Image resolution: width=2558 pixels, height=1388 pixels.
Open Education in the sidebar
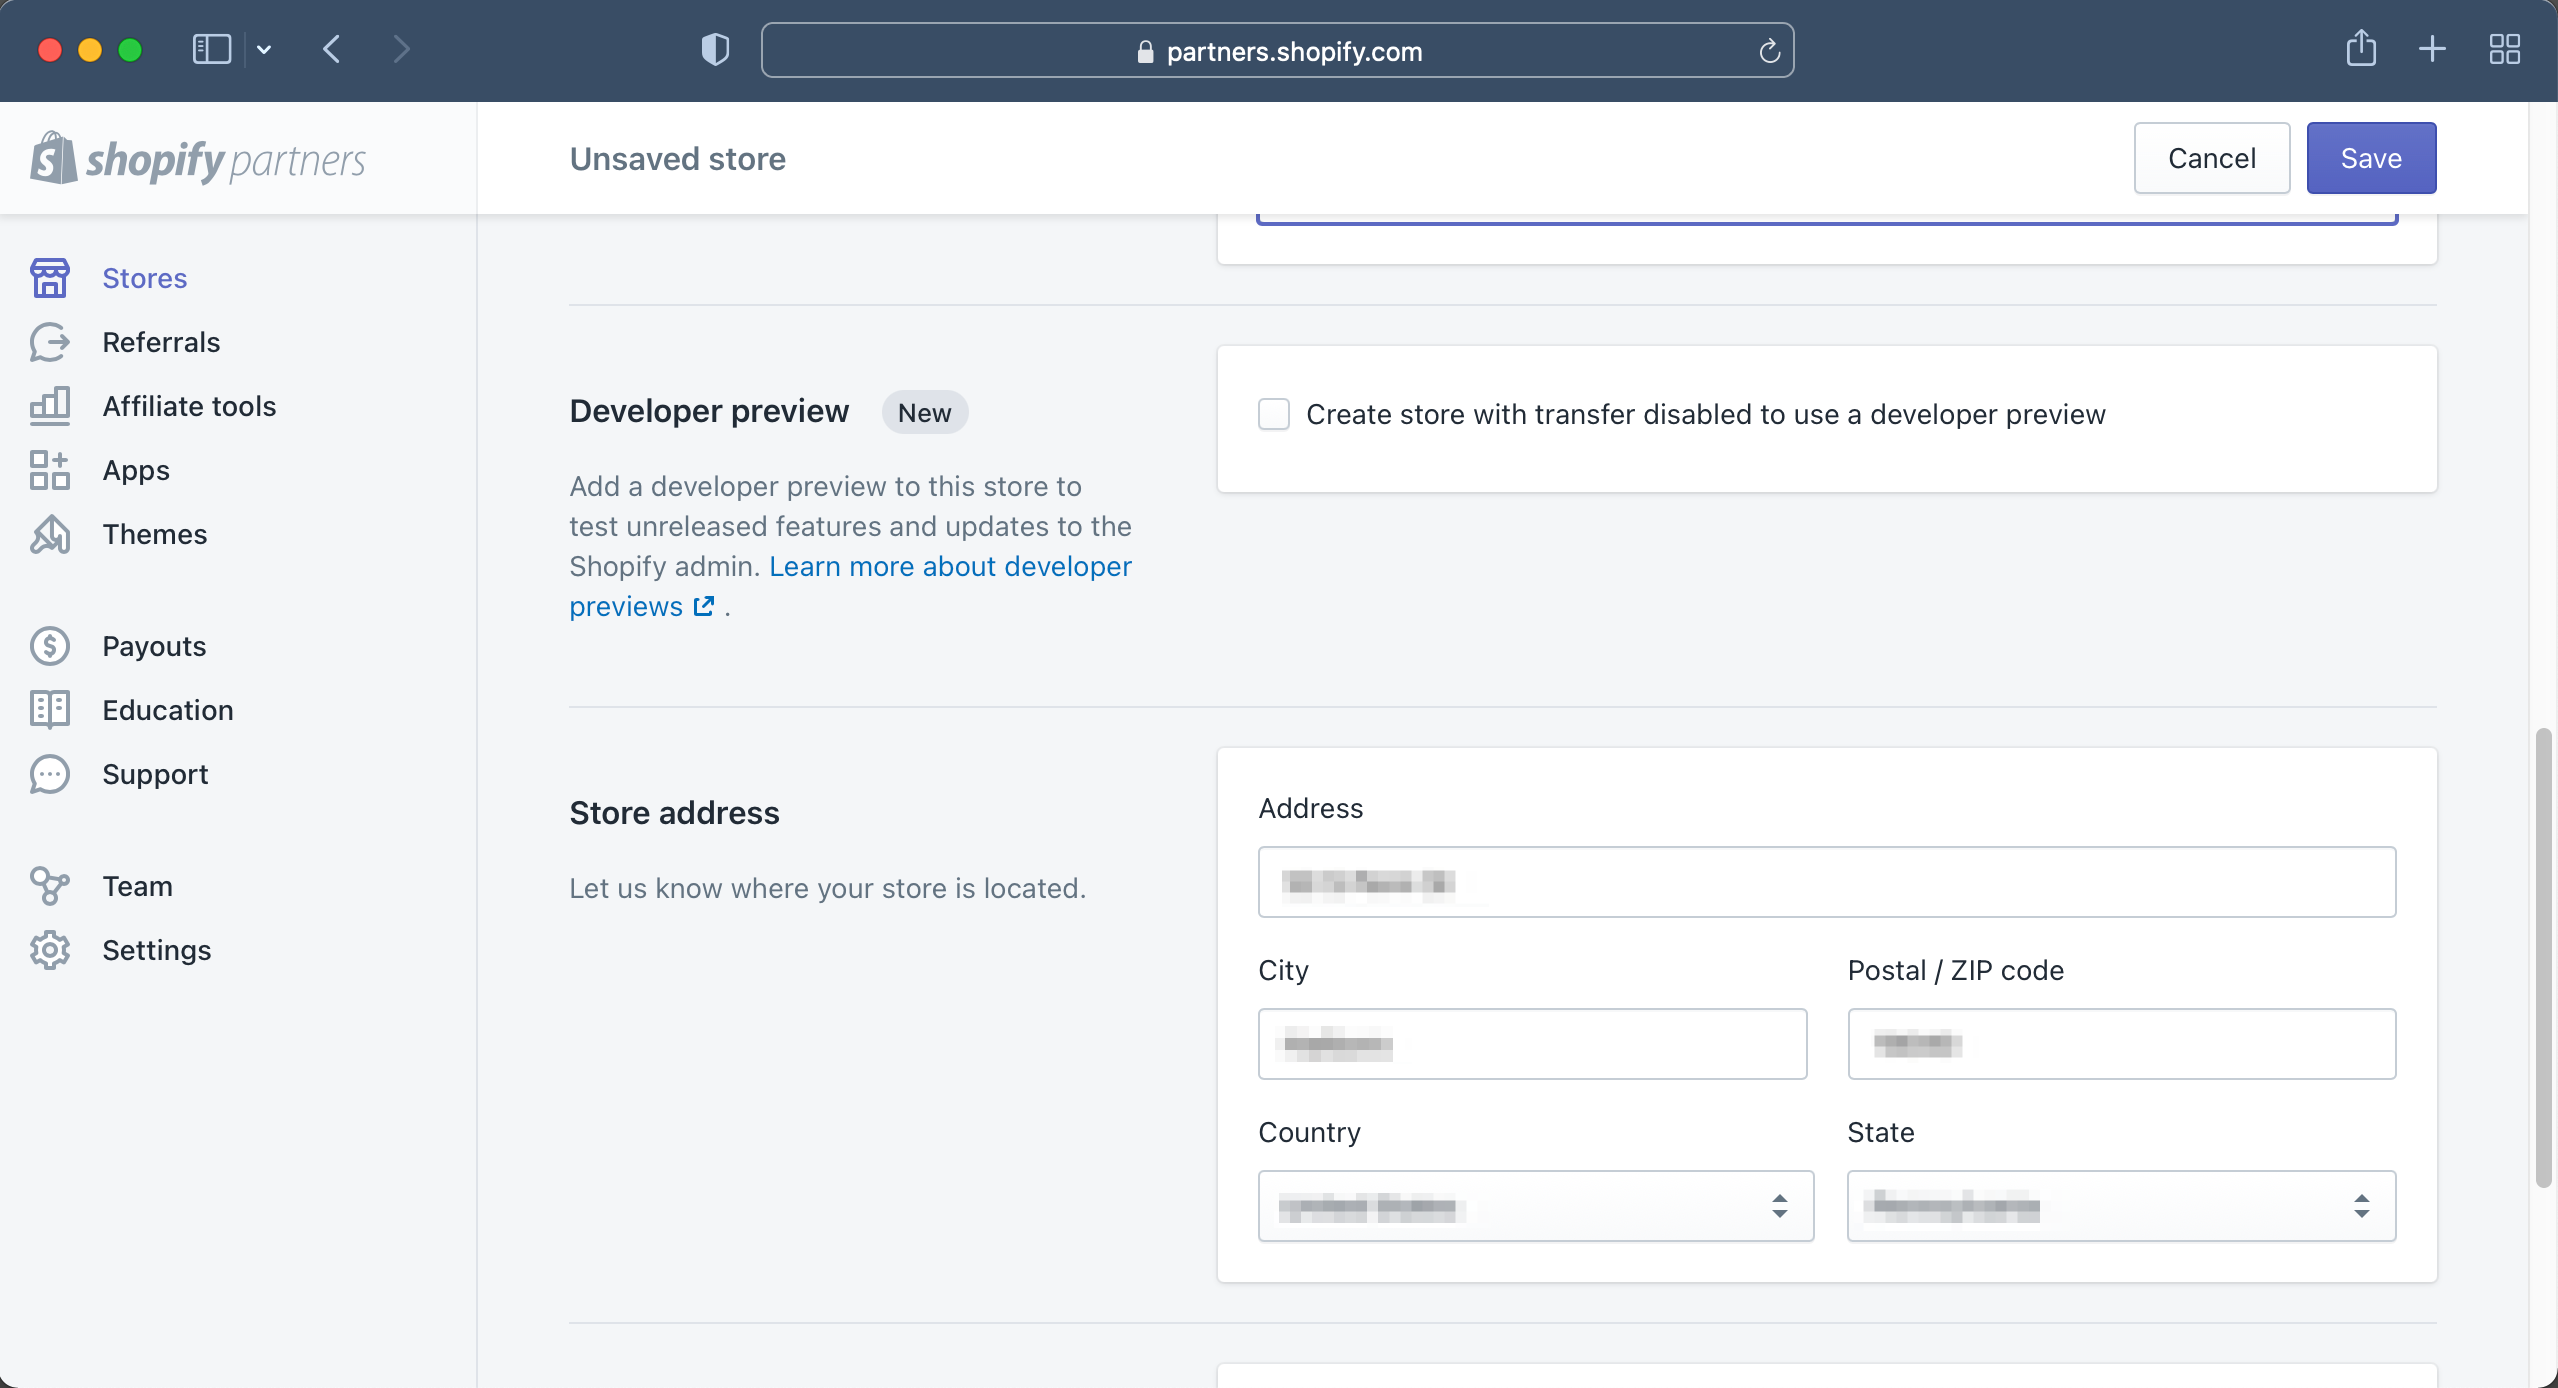(x=168, y=710)
